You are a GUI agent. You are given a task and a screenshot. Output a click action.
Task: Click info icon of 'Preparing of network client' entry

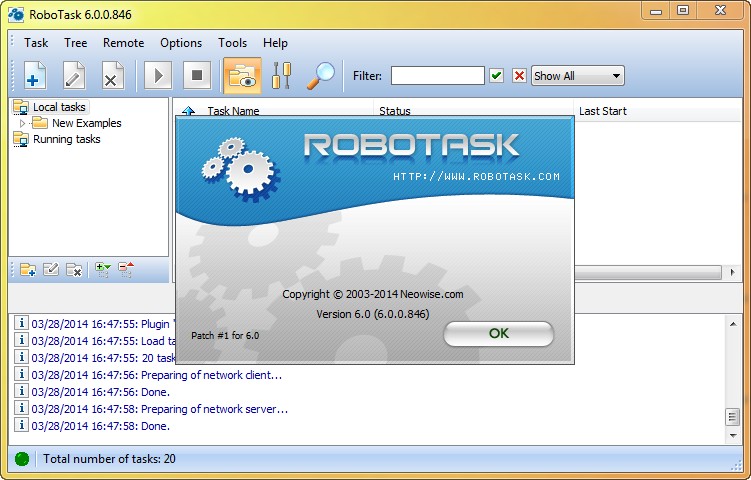coord(21,374)
